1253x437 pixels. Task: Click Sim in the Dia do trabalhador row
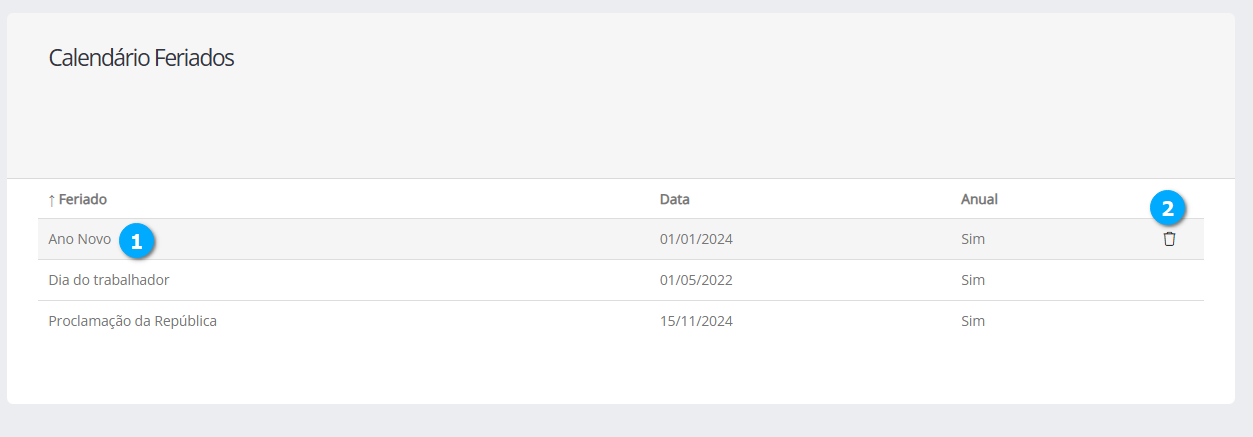(x=973, y=280)
